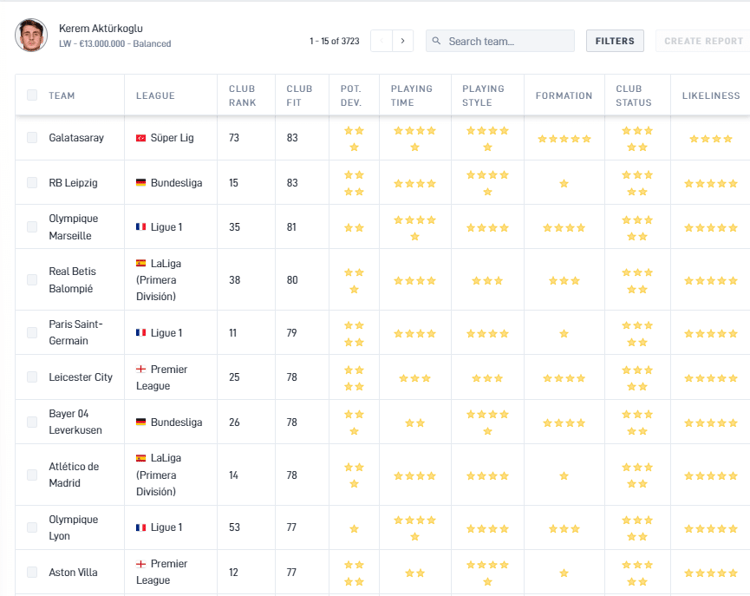Check the Olympique Lyon row checkbox
The height and width of the screenshot is (596, 750).
pyautogui.click(x=32, y=527)
